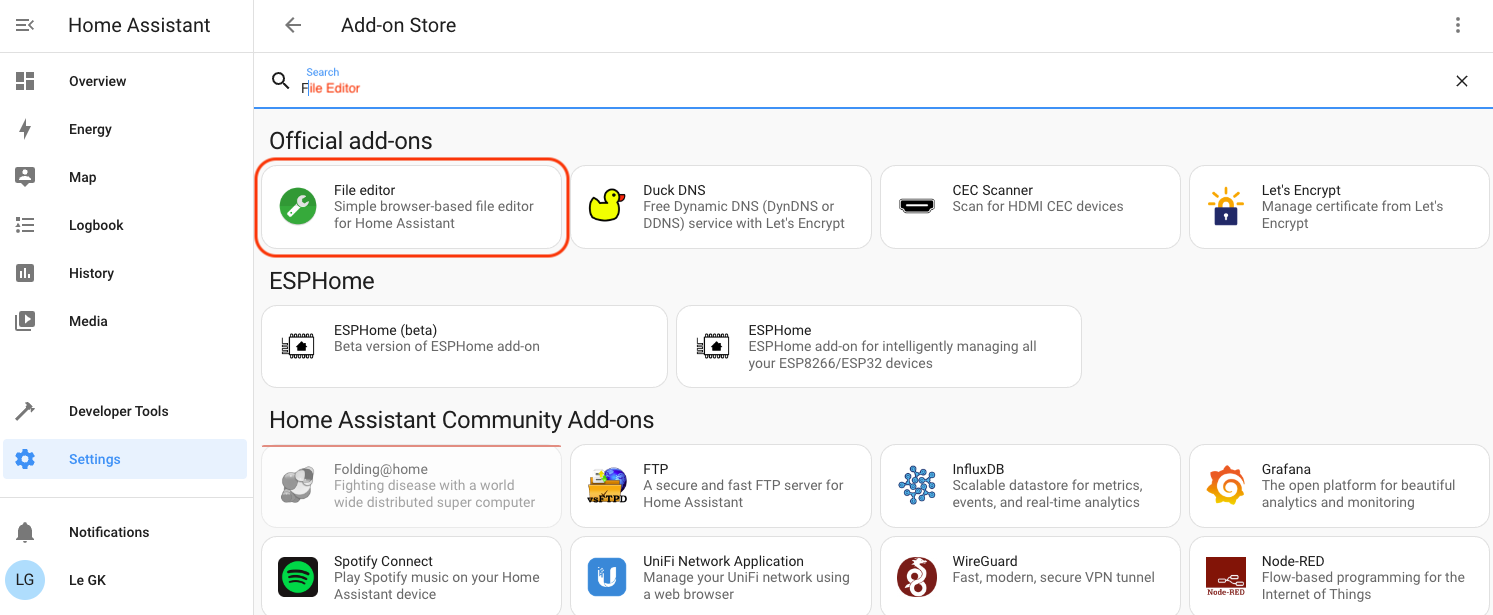Open the File editor add-on
The image size is (1493, 615).
[412, 207]
